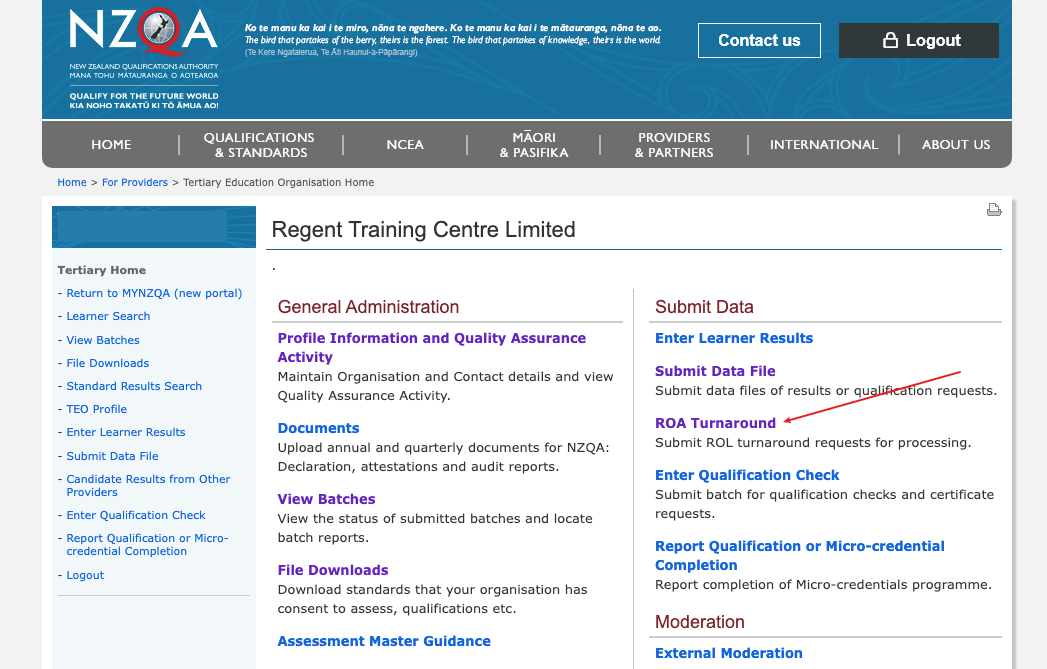Open Enter Qualification Check in sidebar
The width and height of the screenshot is (1047, 669).
136,515
